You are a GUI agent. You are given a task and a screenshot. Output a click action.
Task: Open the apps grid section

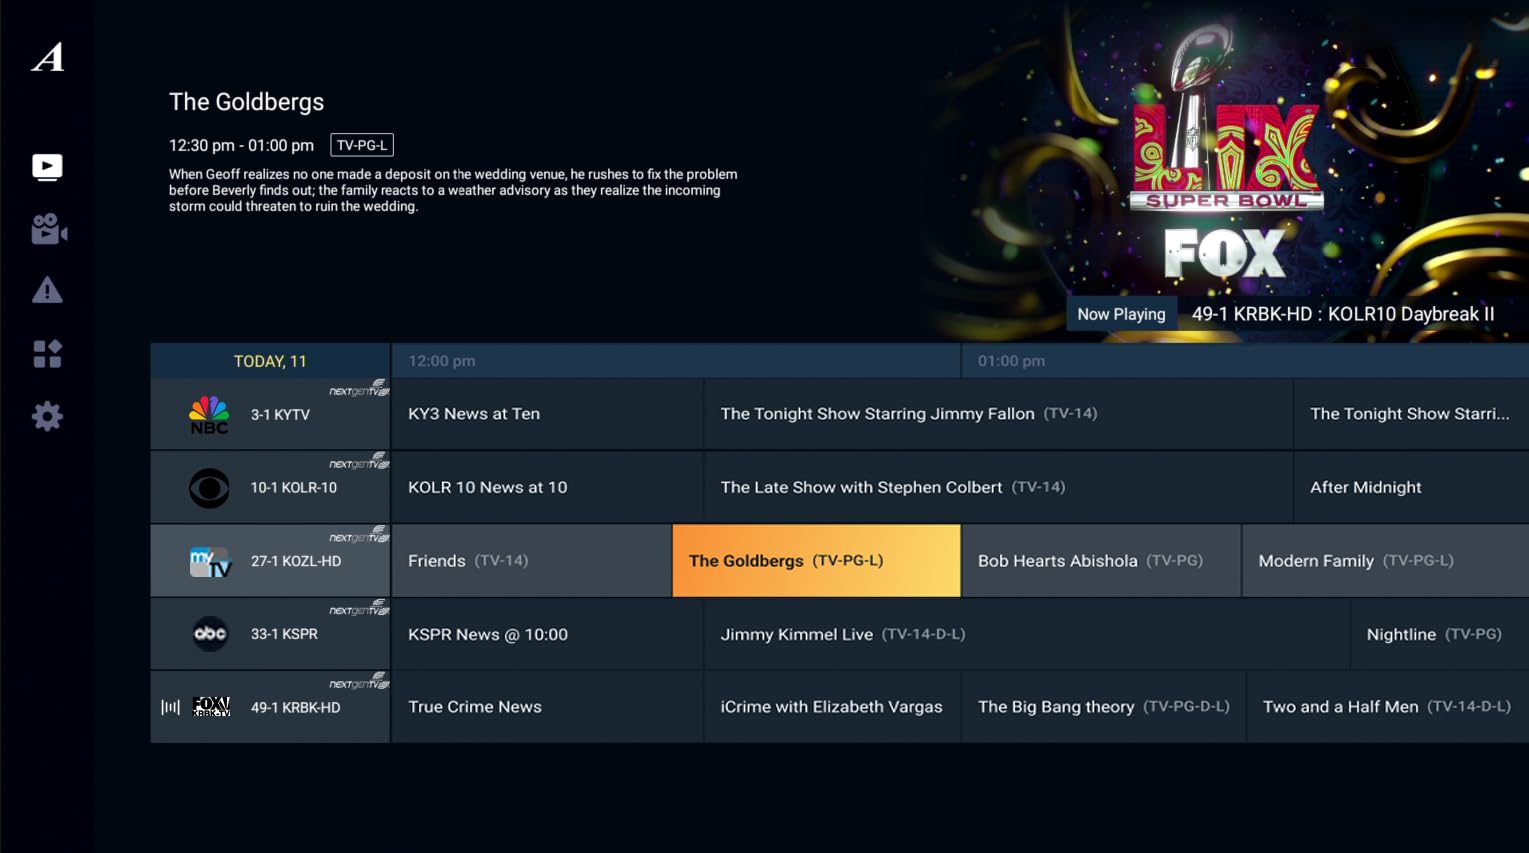[46, 353]
